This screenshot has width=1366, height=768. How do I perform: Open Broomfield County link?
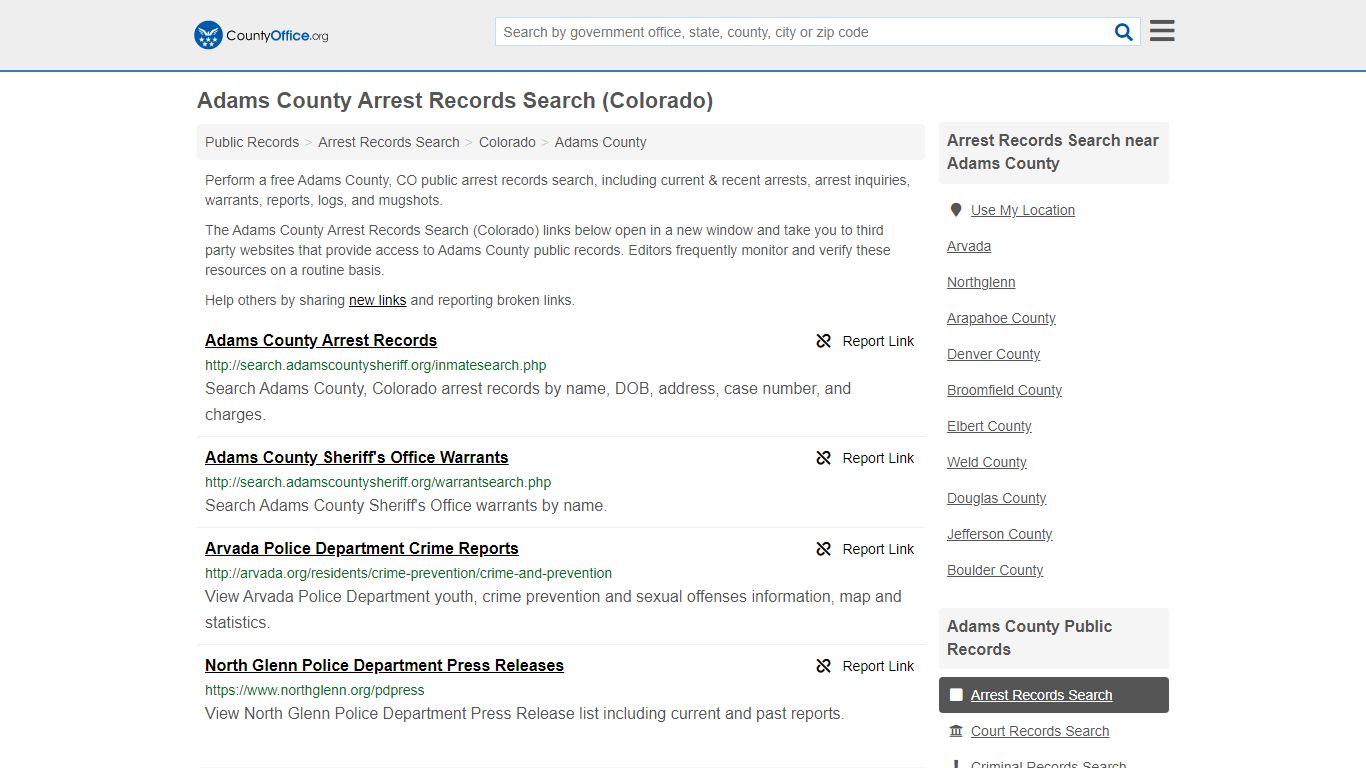click(x=1004, y=390)
